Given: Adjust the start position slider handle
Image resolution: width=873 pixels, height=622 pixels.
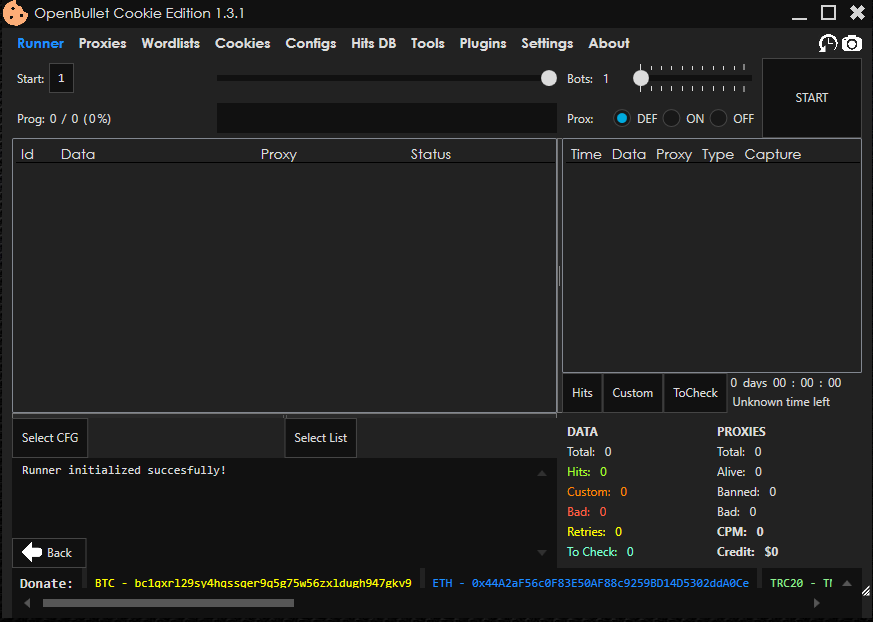Looking at the screenshot, I should [x=549, y=78].
